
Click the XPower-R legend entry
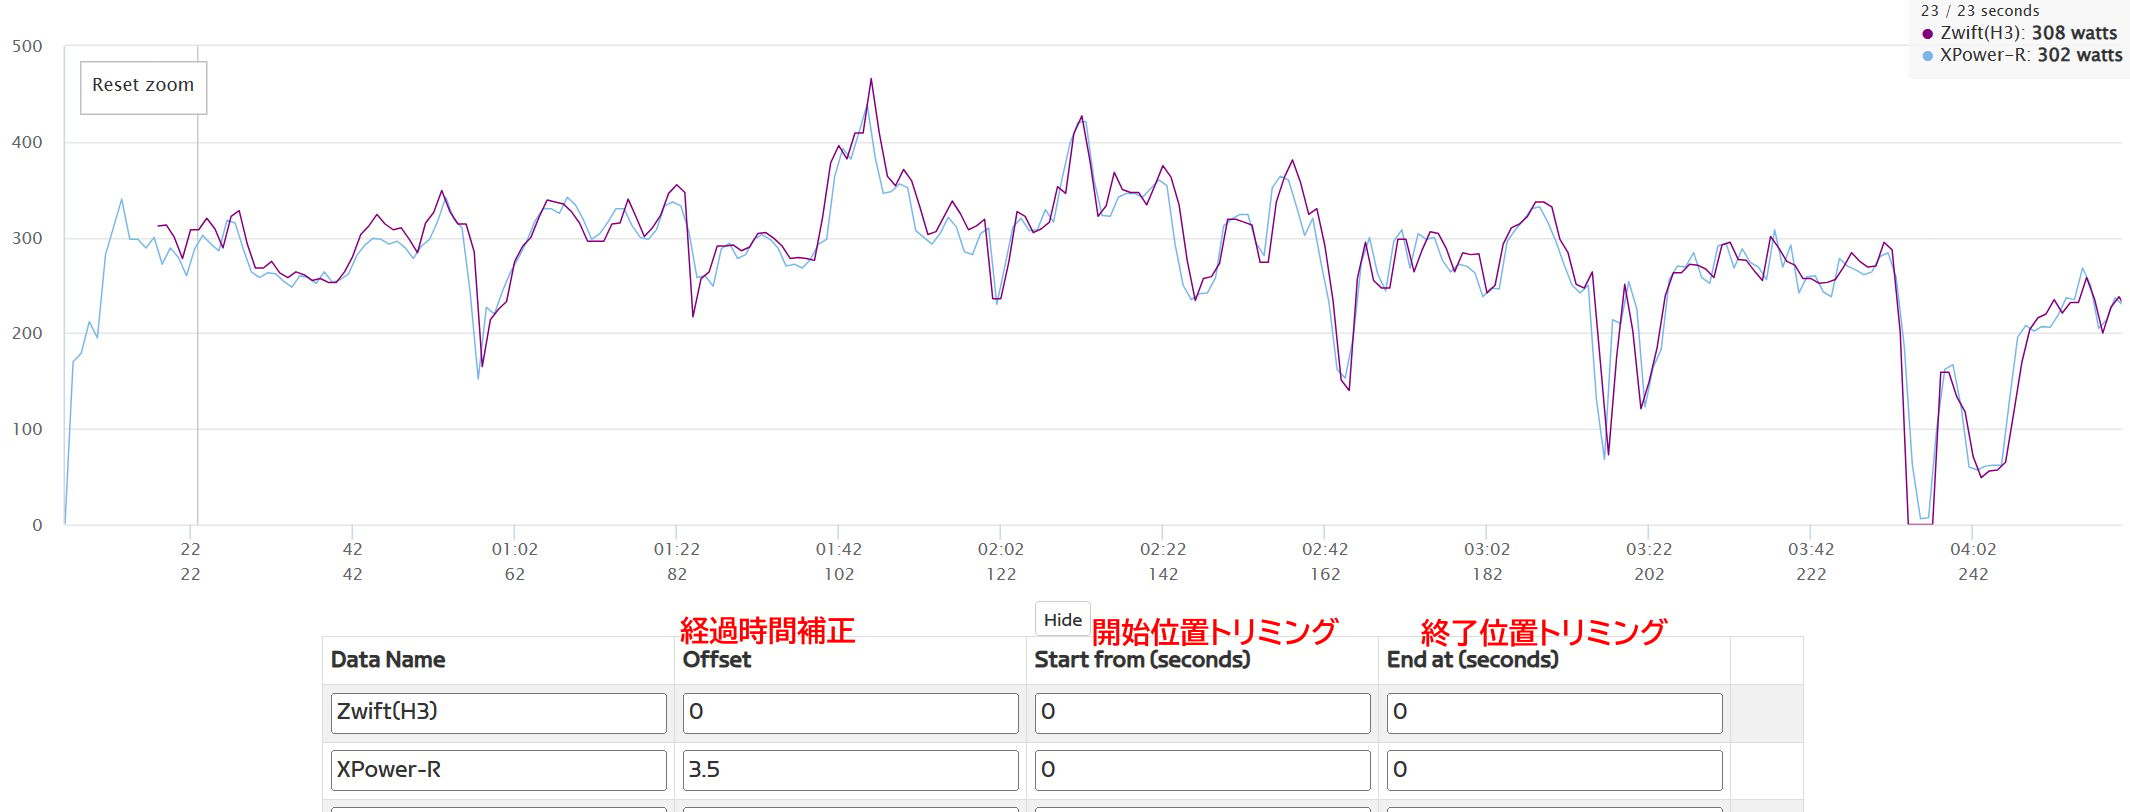[2021, 55]
